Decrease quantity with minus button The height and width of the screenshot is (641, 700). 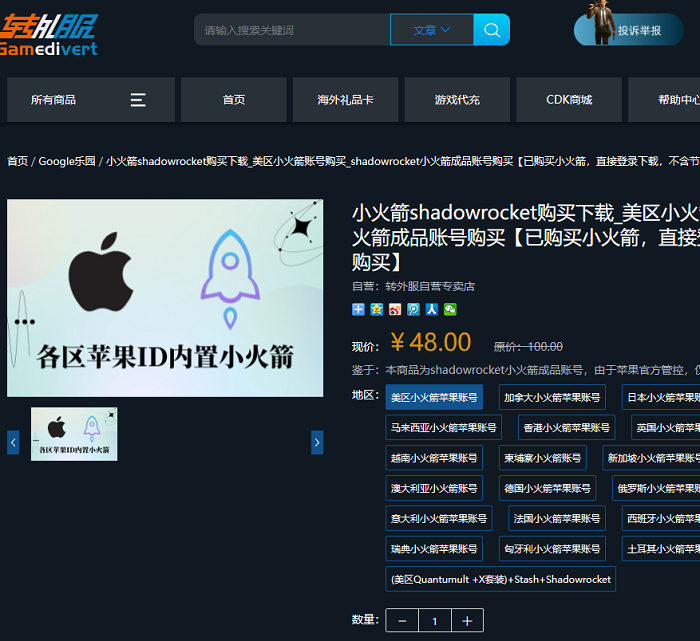(402, 620)
